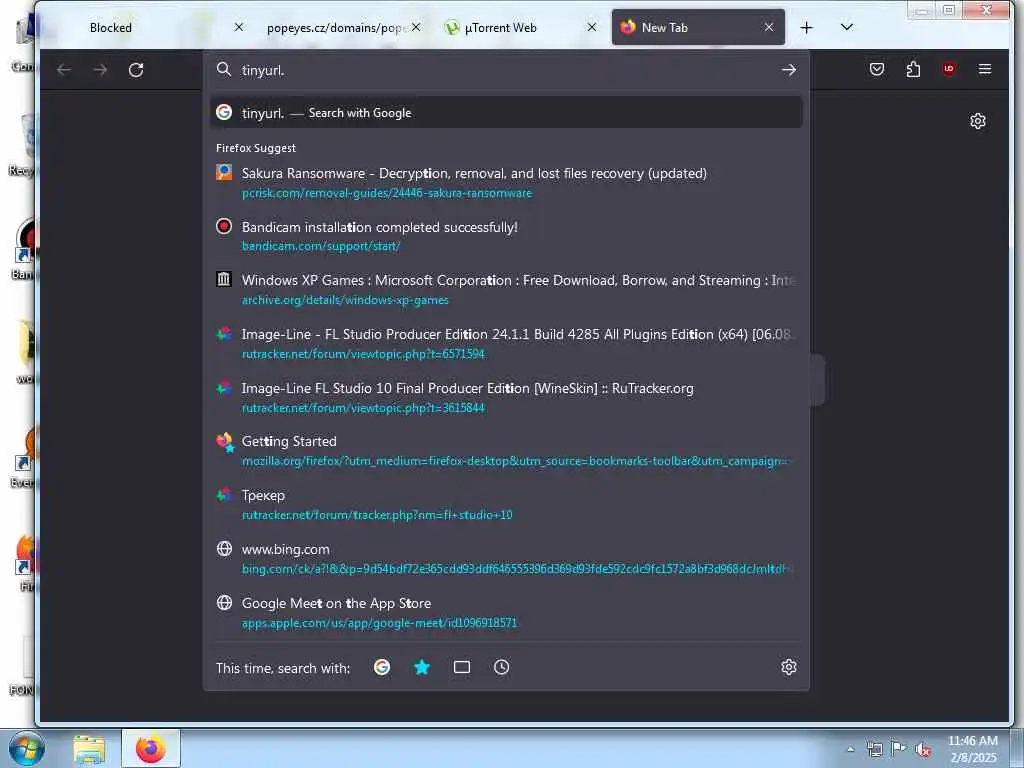Search in Bookmarks star icon
The width and height of the screenshot is (1024, 768).
click(x=422, y=667)
